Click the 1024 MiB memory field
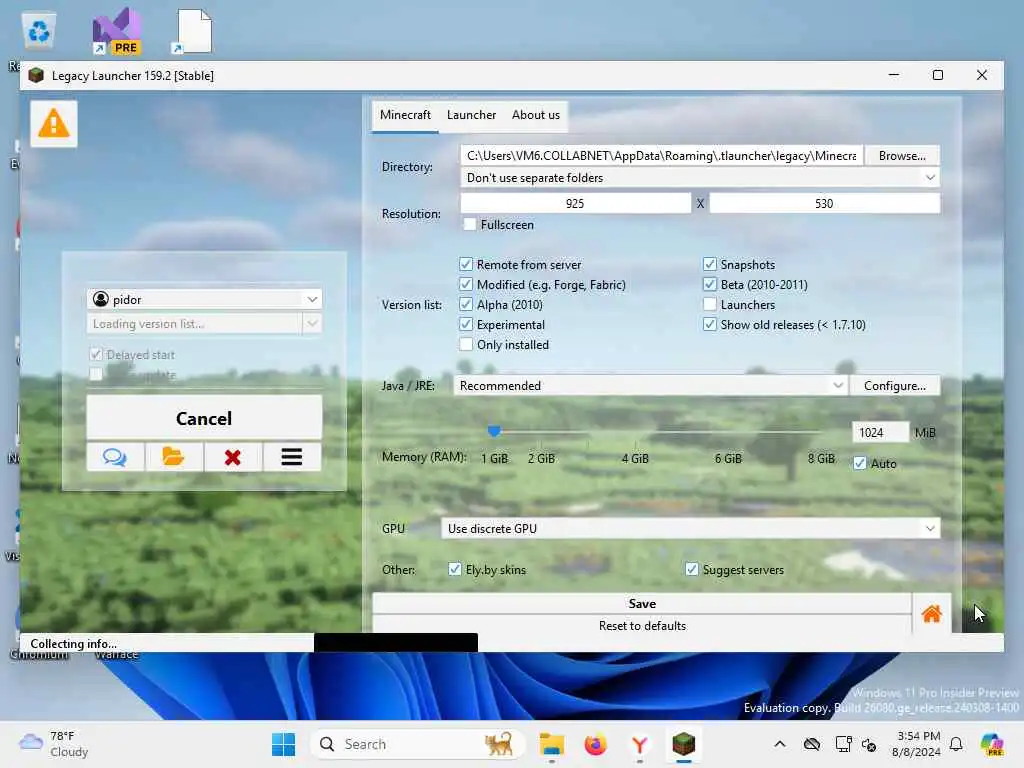The width and height of the screenshot is (1024, 768). [x=880, y=432]
